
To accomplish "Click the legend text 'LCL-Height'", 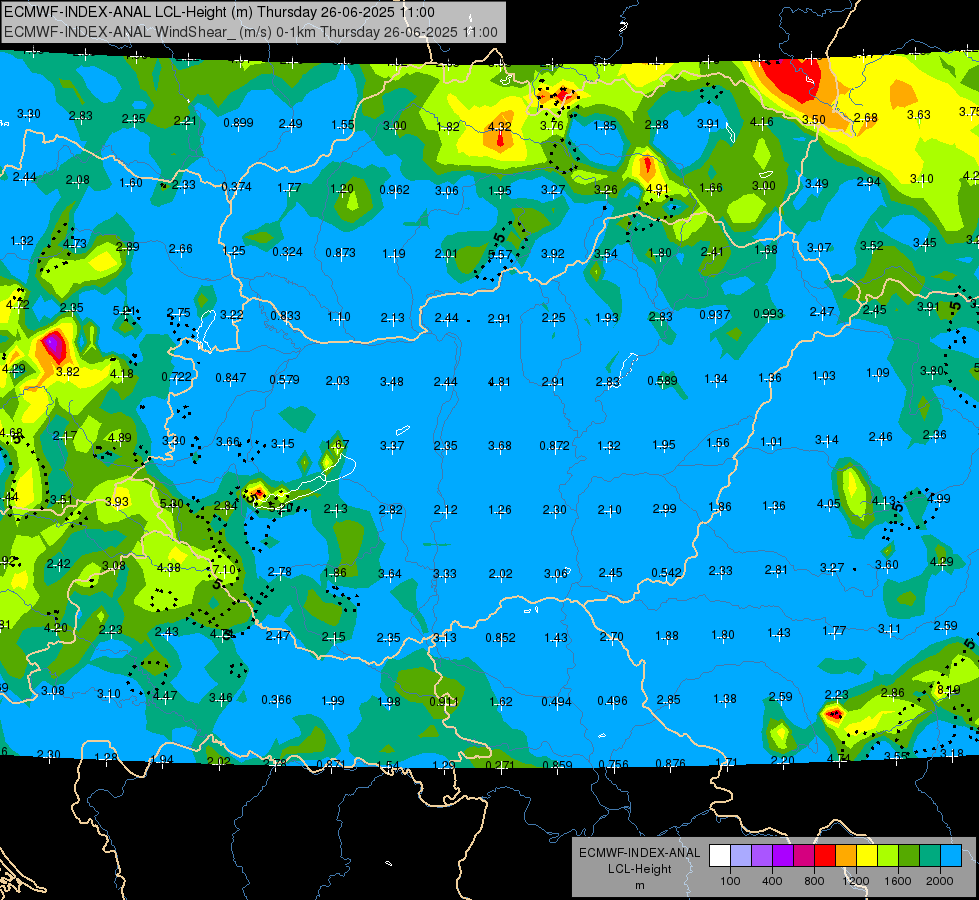I will pos(639,869).
